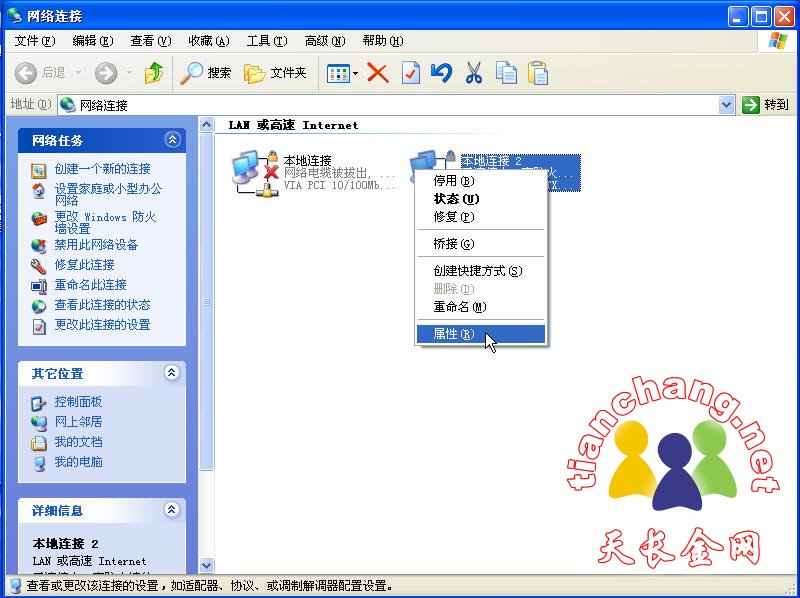Open the Forward button history dropdown arrow
Viewport: 800px width, 598px height.
129,73
